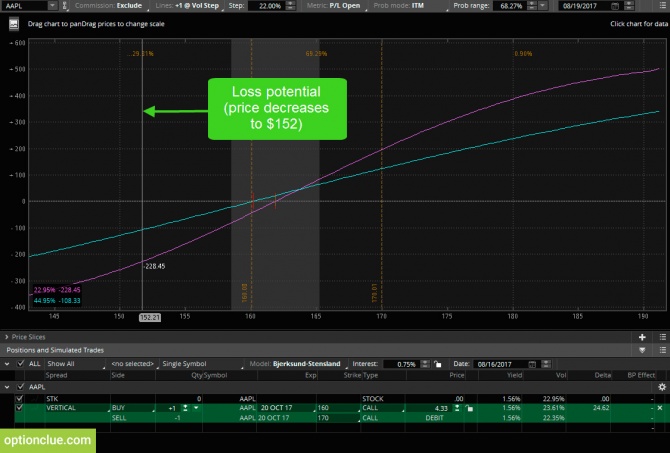The image size is (670, 453).
Task: Toggle the AAPL group checkbox
Action: click(x=20, y=387)
